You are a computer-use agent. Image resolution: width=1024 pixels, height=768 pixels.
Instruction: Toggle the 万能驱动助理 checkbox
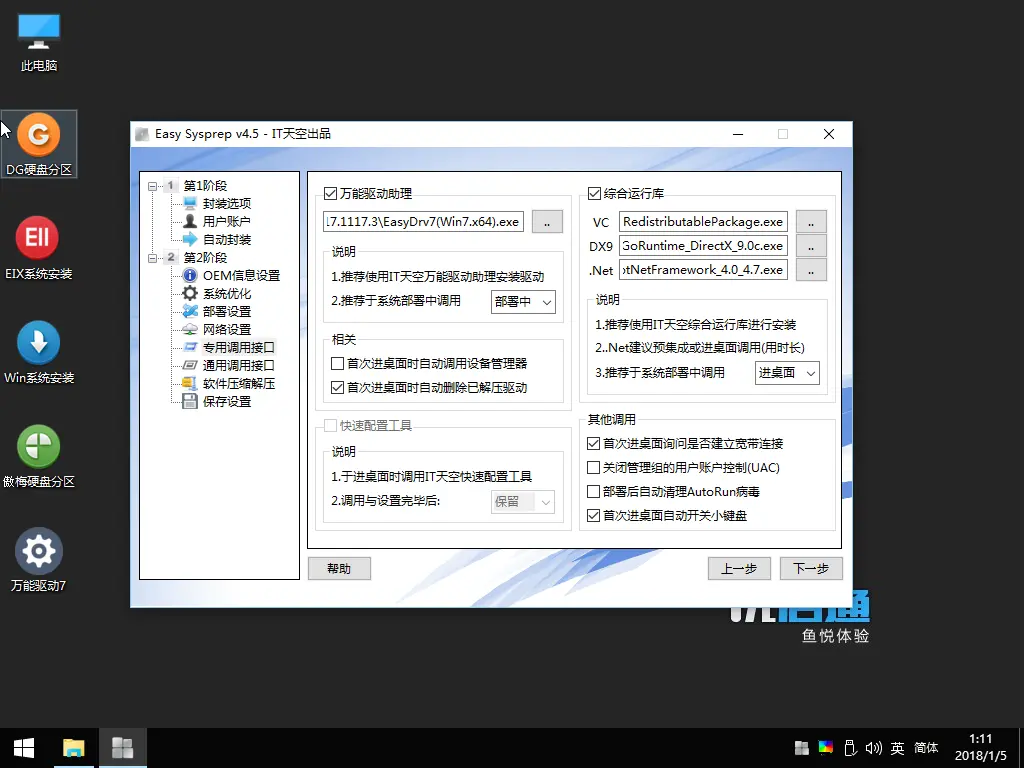(x=330, y=193)
